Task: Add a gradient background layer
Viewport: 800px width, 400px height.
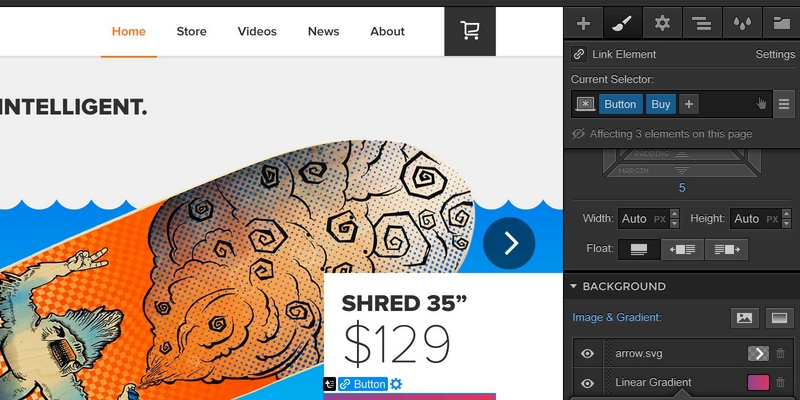Action: click(x=779, y=318)
